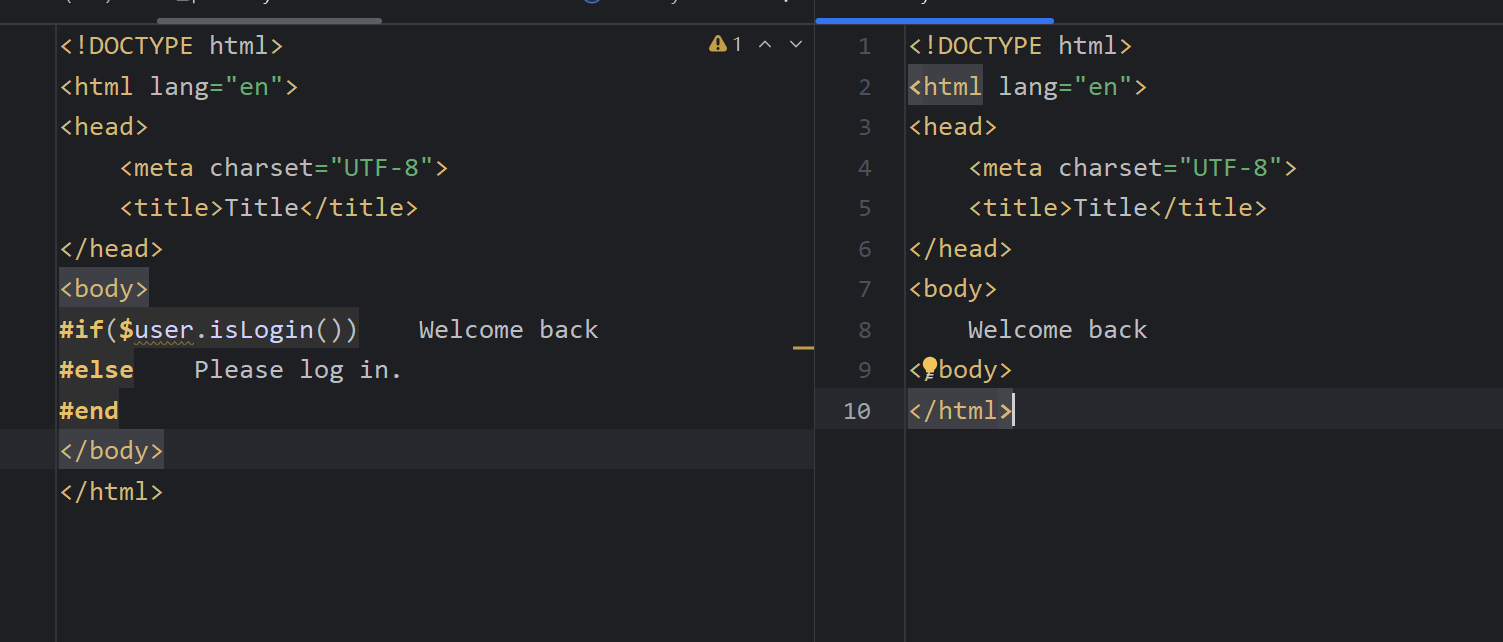Click line number 1 in right editor gutter
The width and height of the screenshot is (1503, 642).
[865, 46]
